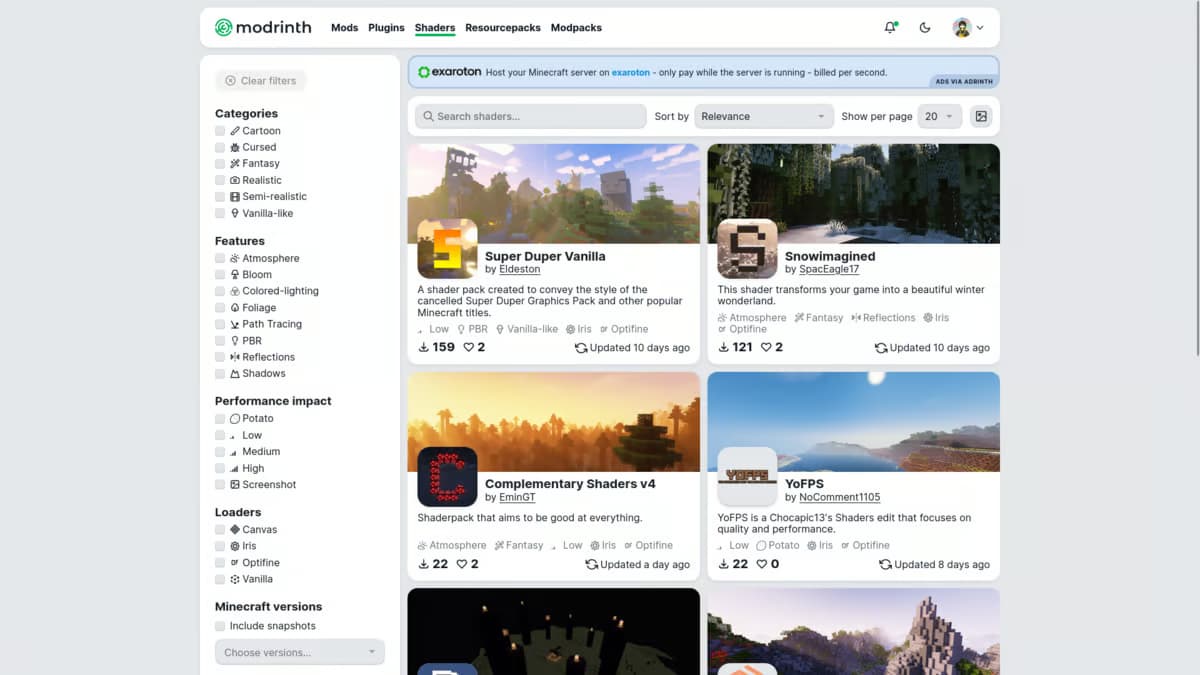The height and width of the screenshot is (675, 1200).
Task: Open the Choose versions dropdown
Action: (x=299, y=651)
